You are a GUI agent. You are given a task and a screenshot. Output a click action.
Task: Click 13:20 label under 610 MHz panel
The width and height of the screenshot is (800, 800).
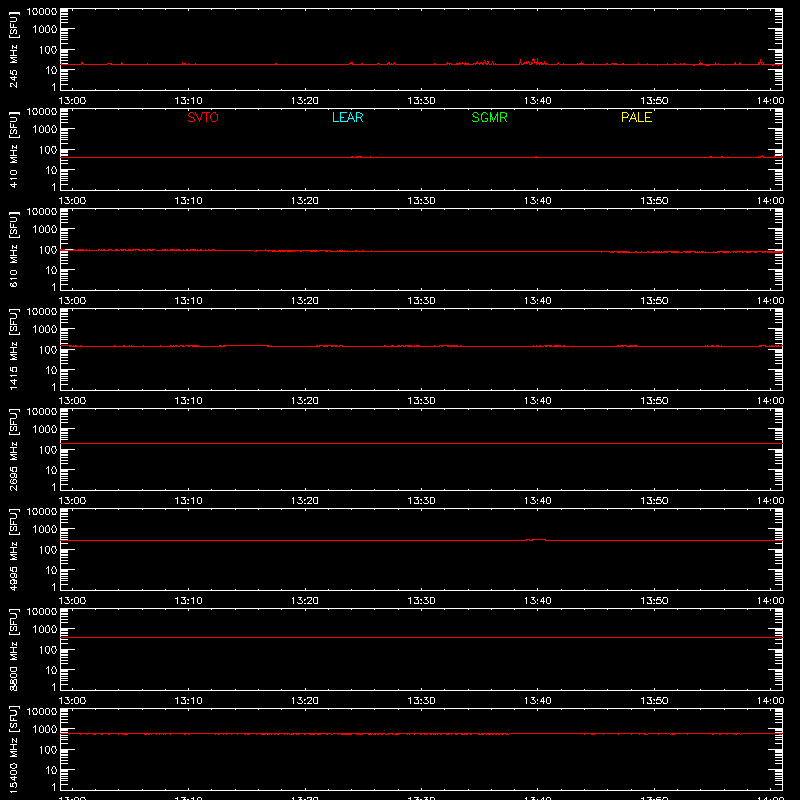(305, 301)
